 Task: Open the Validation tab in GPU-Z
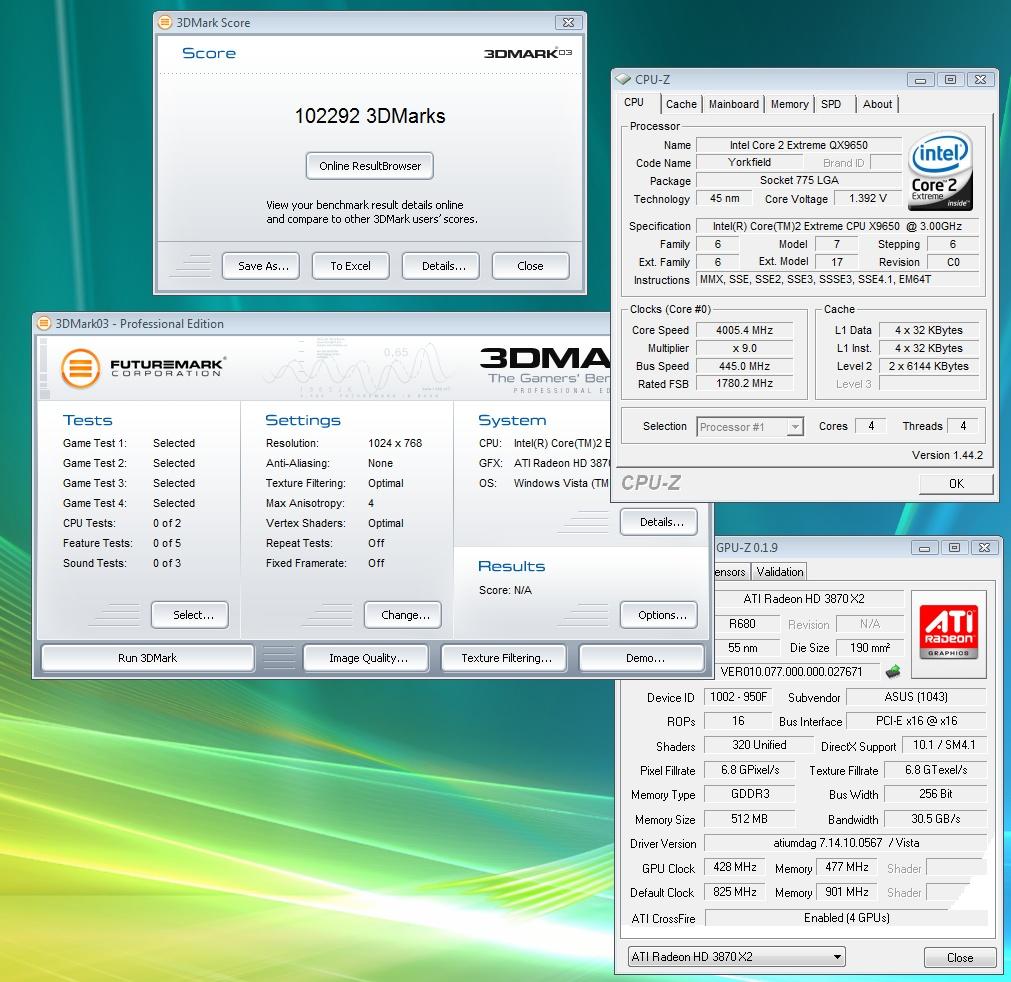coord(780,572)
